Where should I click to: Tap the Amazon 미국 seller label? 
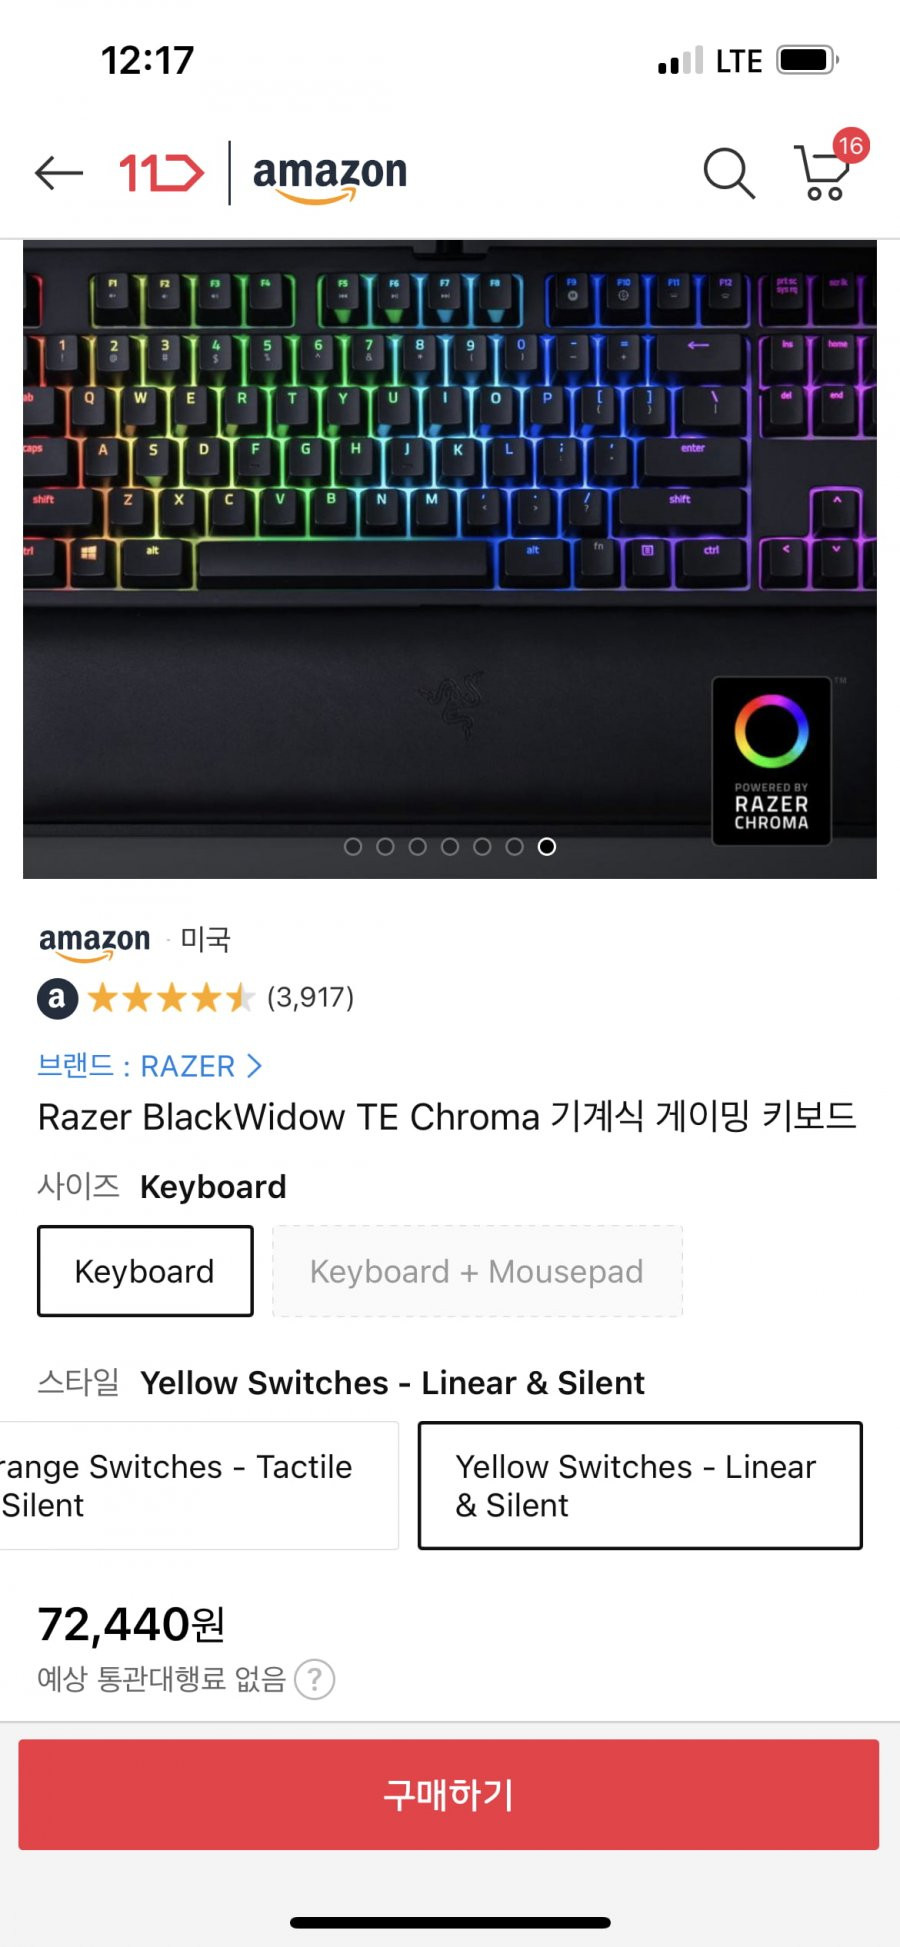[x=135, y=941]
